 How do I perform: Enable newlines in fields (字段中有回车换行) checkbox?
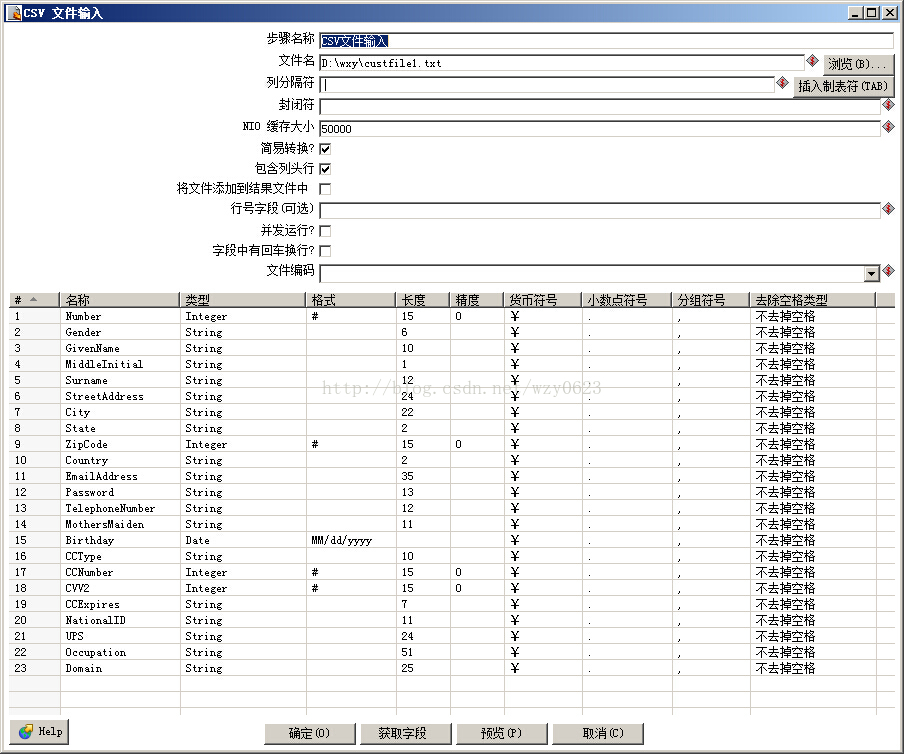325,251
